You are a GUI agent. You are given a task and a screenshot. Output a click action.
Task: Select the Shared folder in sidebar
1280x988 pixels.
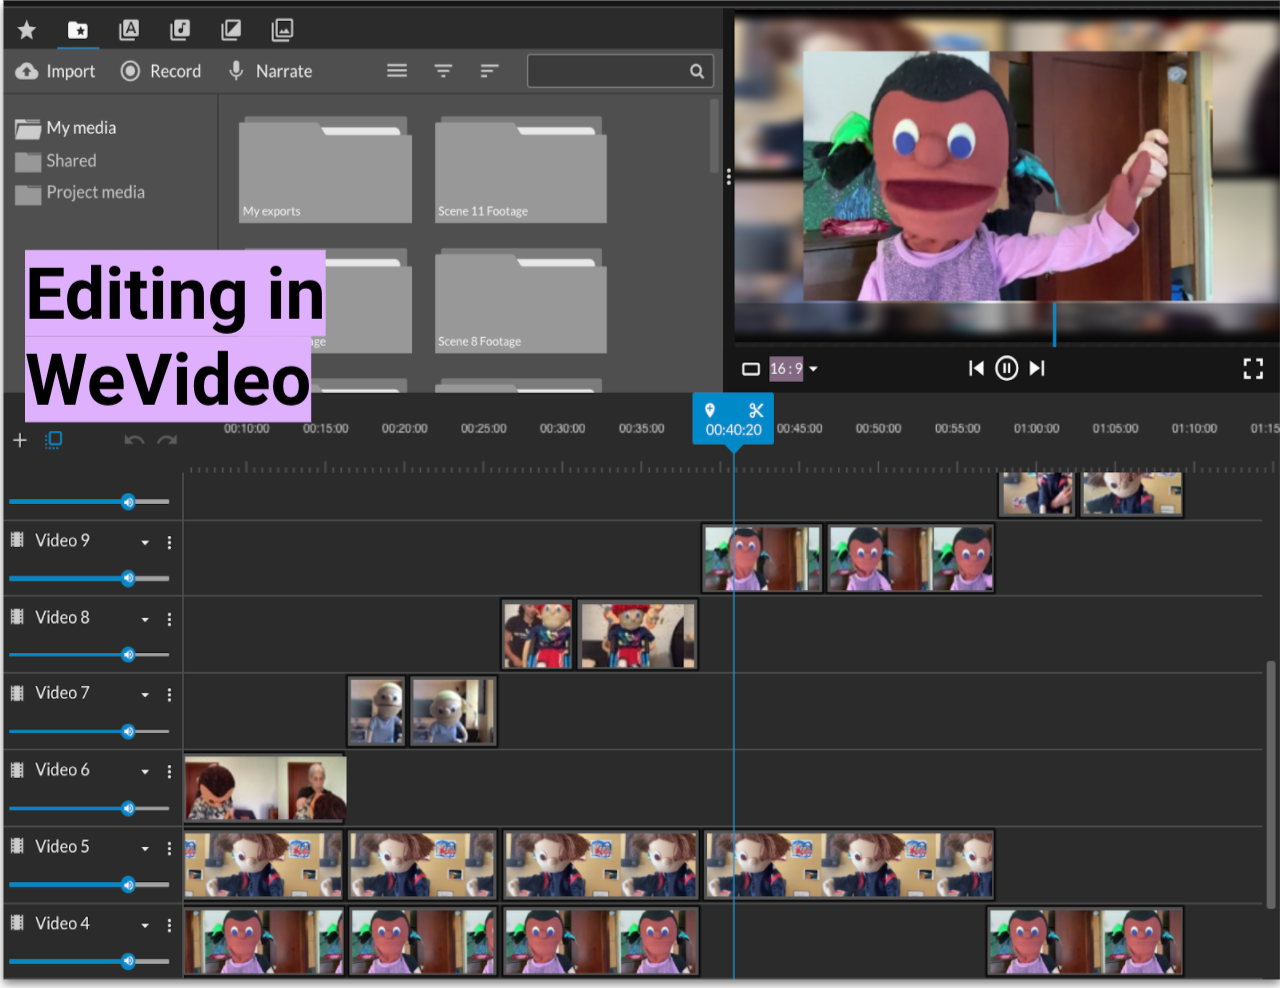coord(71,160)
